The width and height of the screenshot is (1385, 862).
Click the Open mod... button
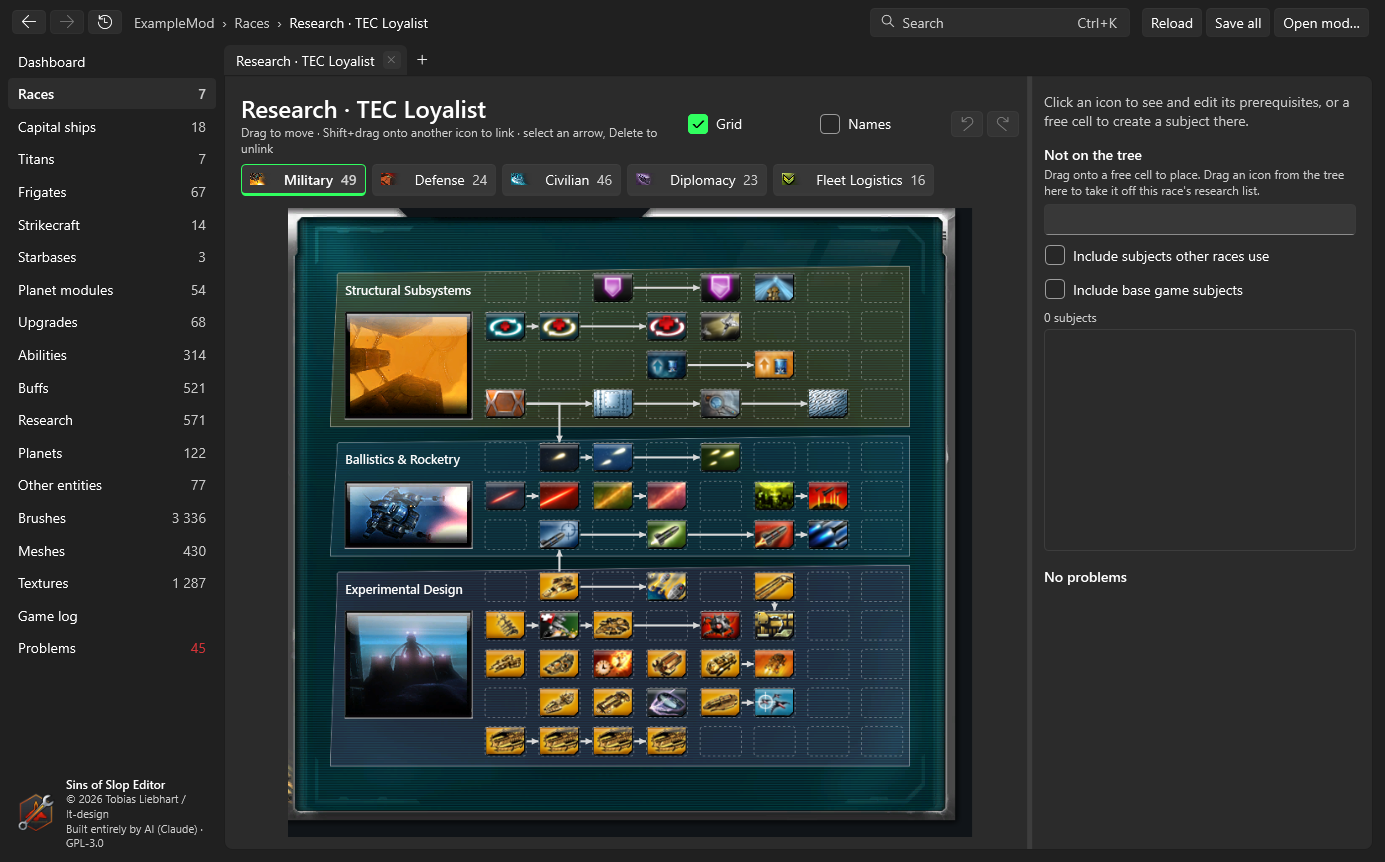point(1321,23)
